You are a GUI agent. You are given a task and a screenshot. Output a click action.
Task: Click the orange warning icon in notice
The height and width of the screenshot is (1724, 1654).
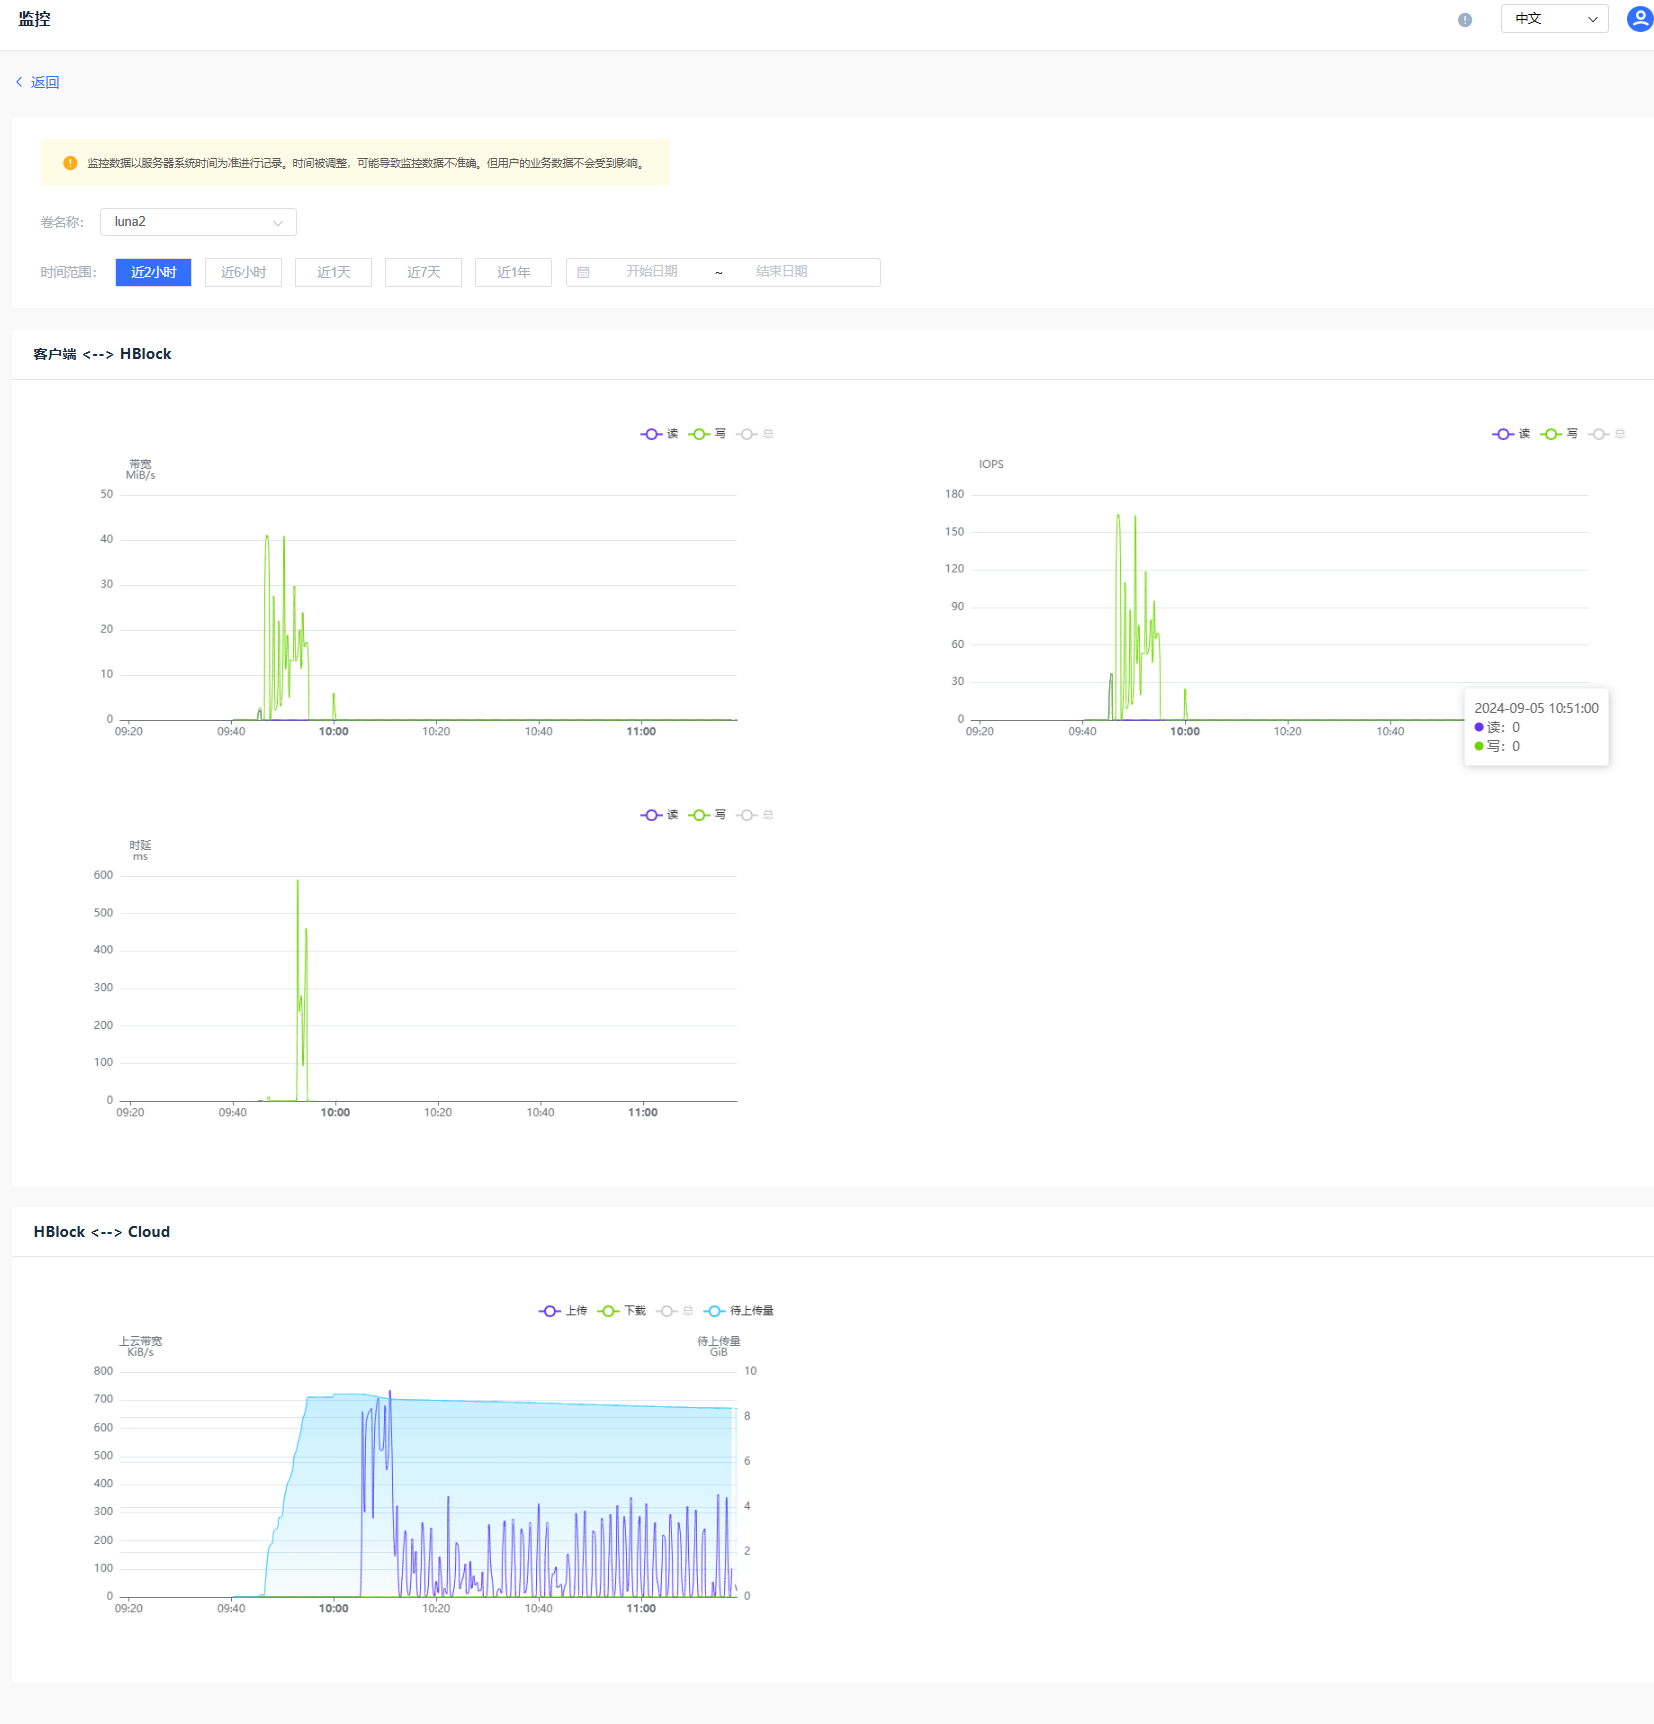70,163
